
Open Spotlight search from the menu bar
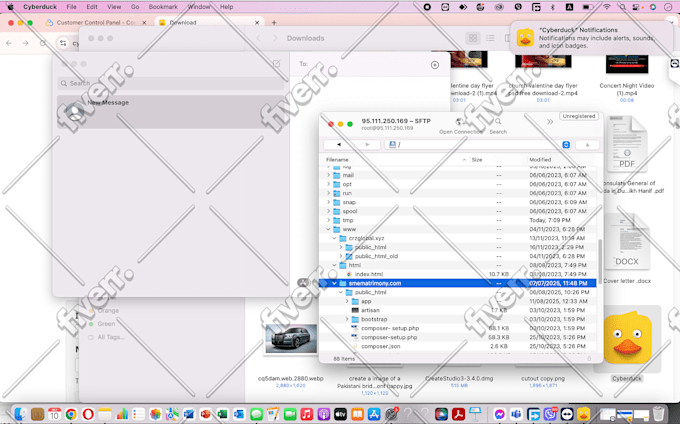623,7
